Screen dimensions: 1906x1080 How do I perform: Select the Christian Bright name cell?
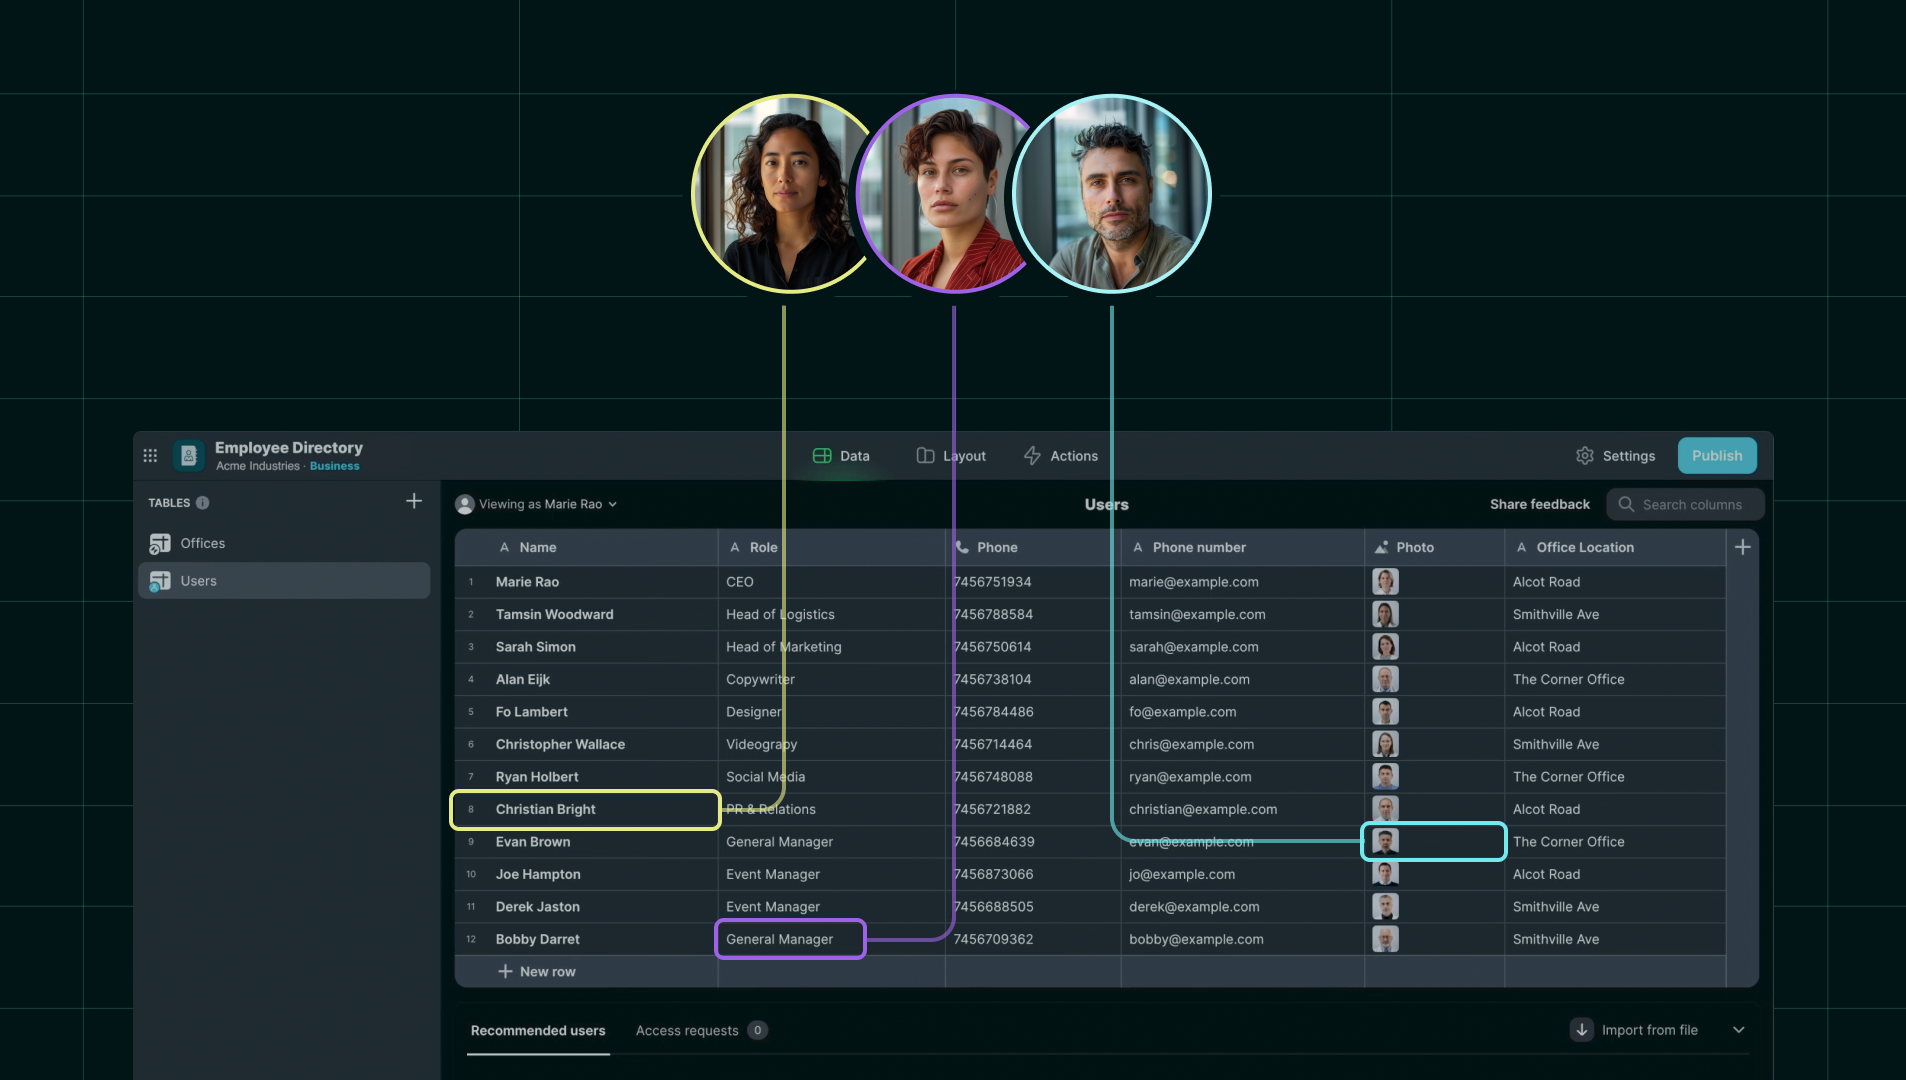(x=587, y=809)
